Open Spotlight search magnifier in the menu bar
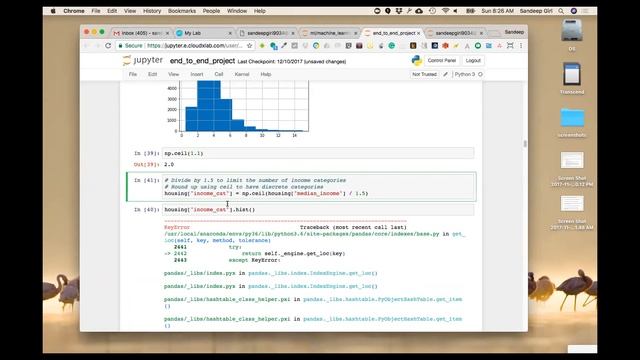640x360 pixels. point(561,11)
